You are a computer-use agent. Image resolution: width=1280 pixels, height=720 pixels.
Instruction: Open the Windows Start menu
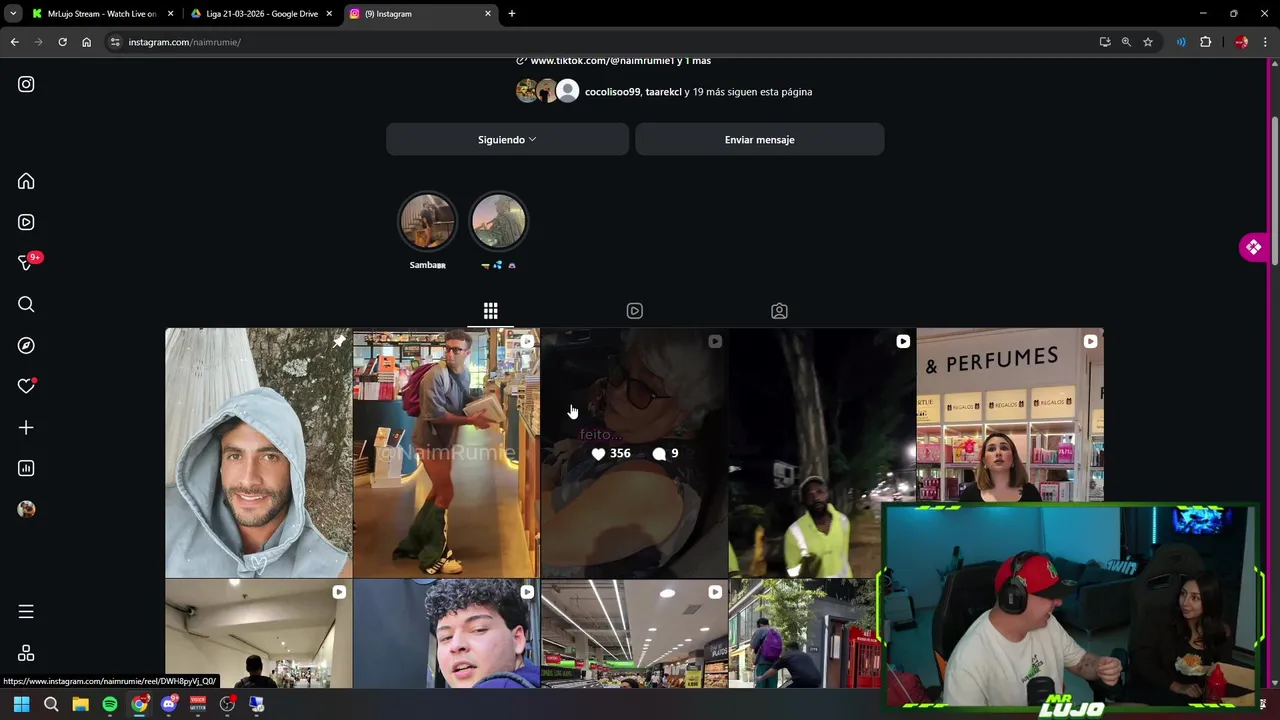(21, 704)
